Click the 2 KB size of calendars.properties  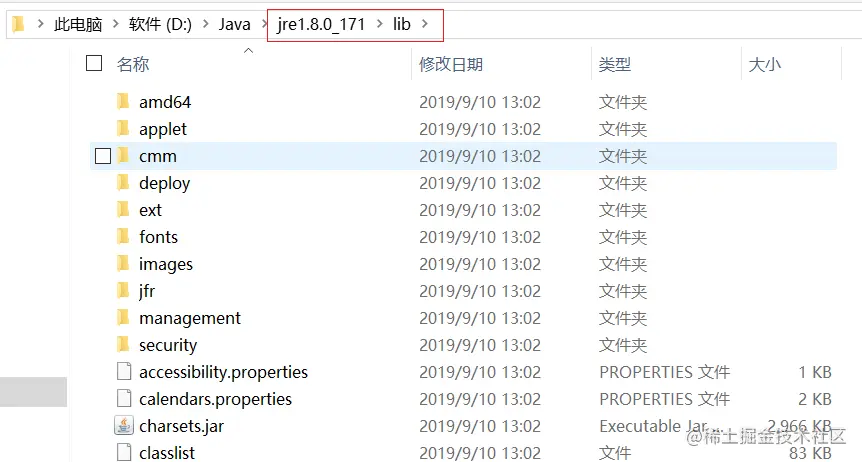tap(815, 399)
